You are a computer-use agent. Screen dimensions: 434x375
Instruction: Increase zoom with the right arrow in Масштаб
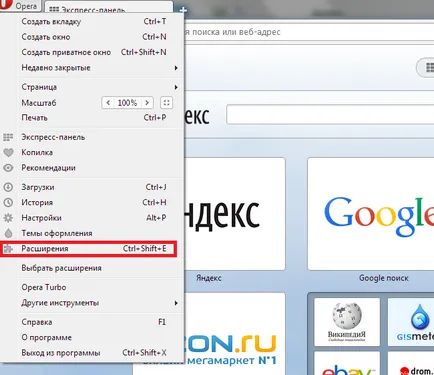pos(147,103)
